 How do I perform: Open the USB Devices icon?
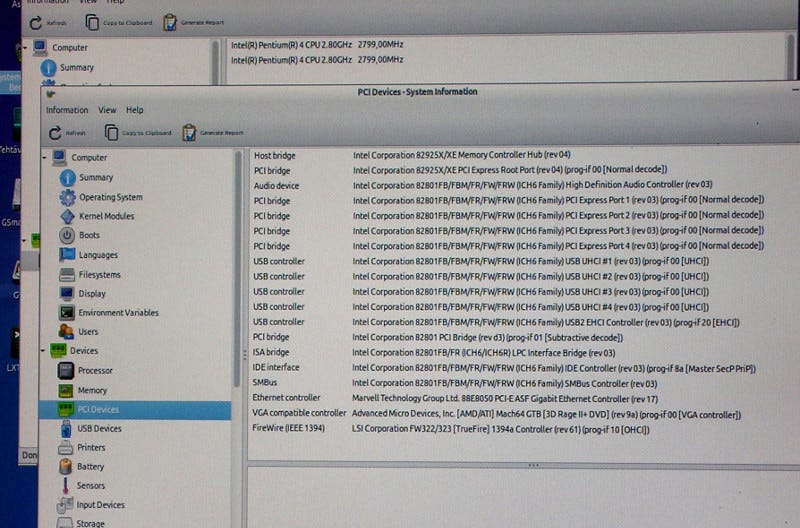[66, 429]
